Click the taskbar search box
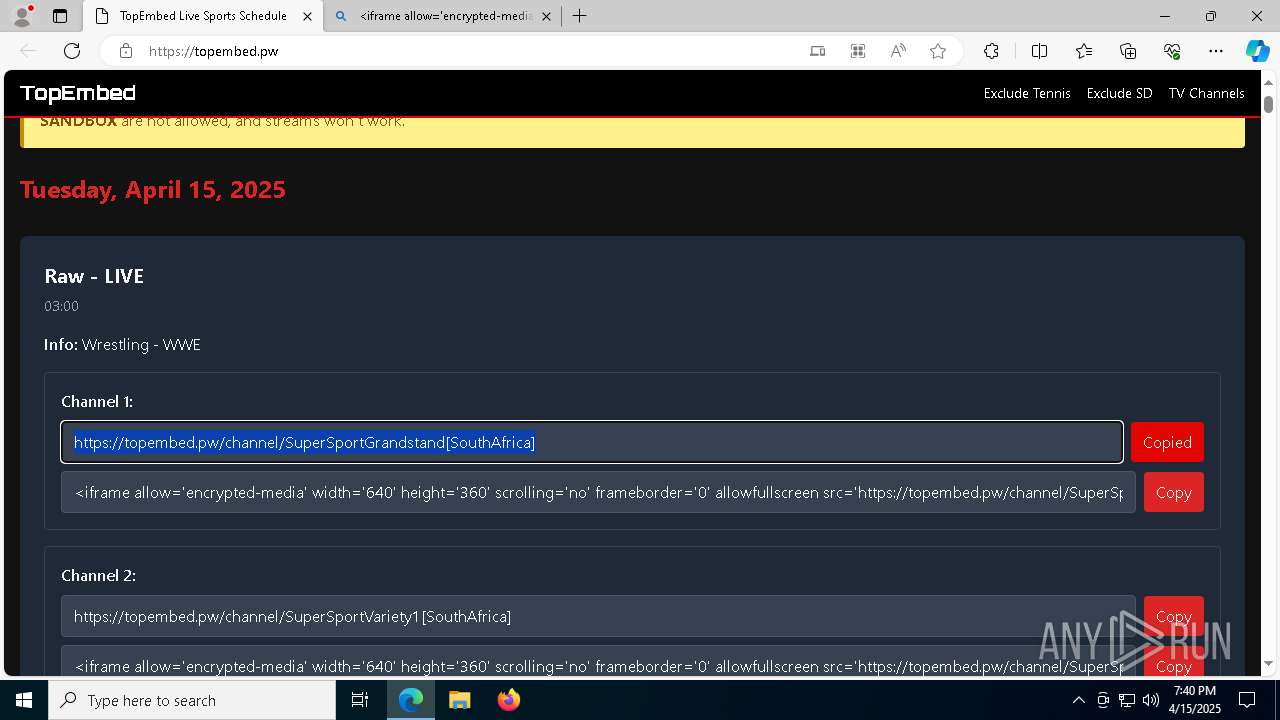The height and width of the screenshot is (720, 1280). (x=192, y=700)
